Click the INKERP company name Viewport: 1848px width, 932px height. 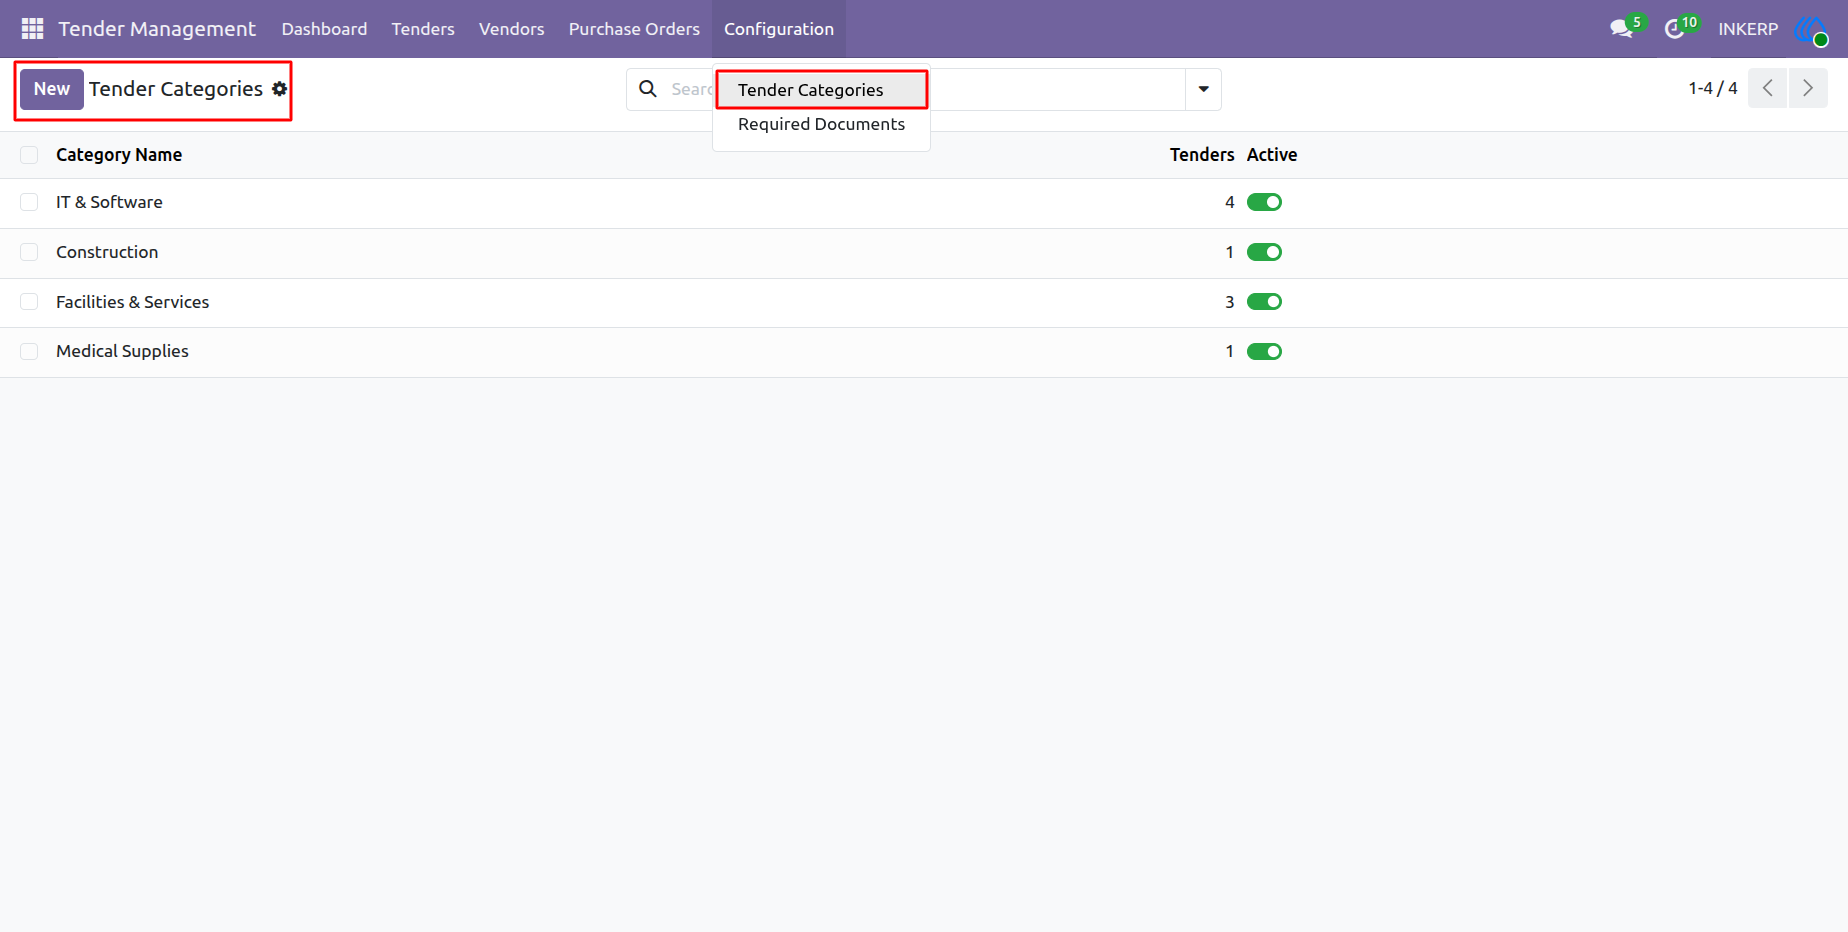1748,29
